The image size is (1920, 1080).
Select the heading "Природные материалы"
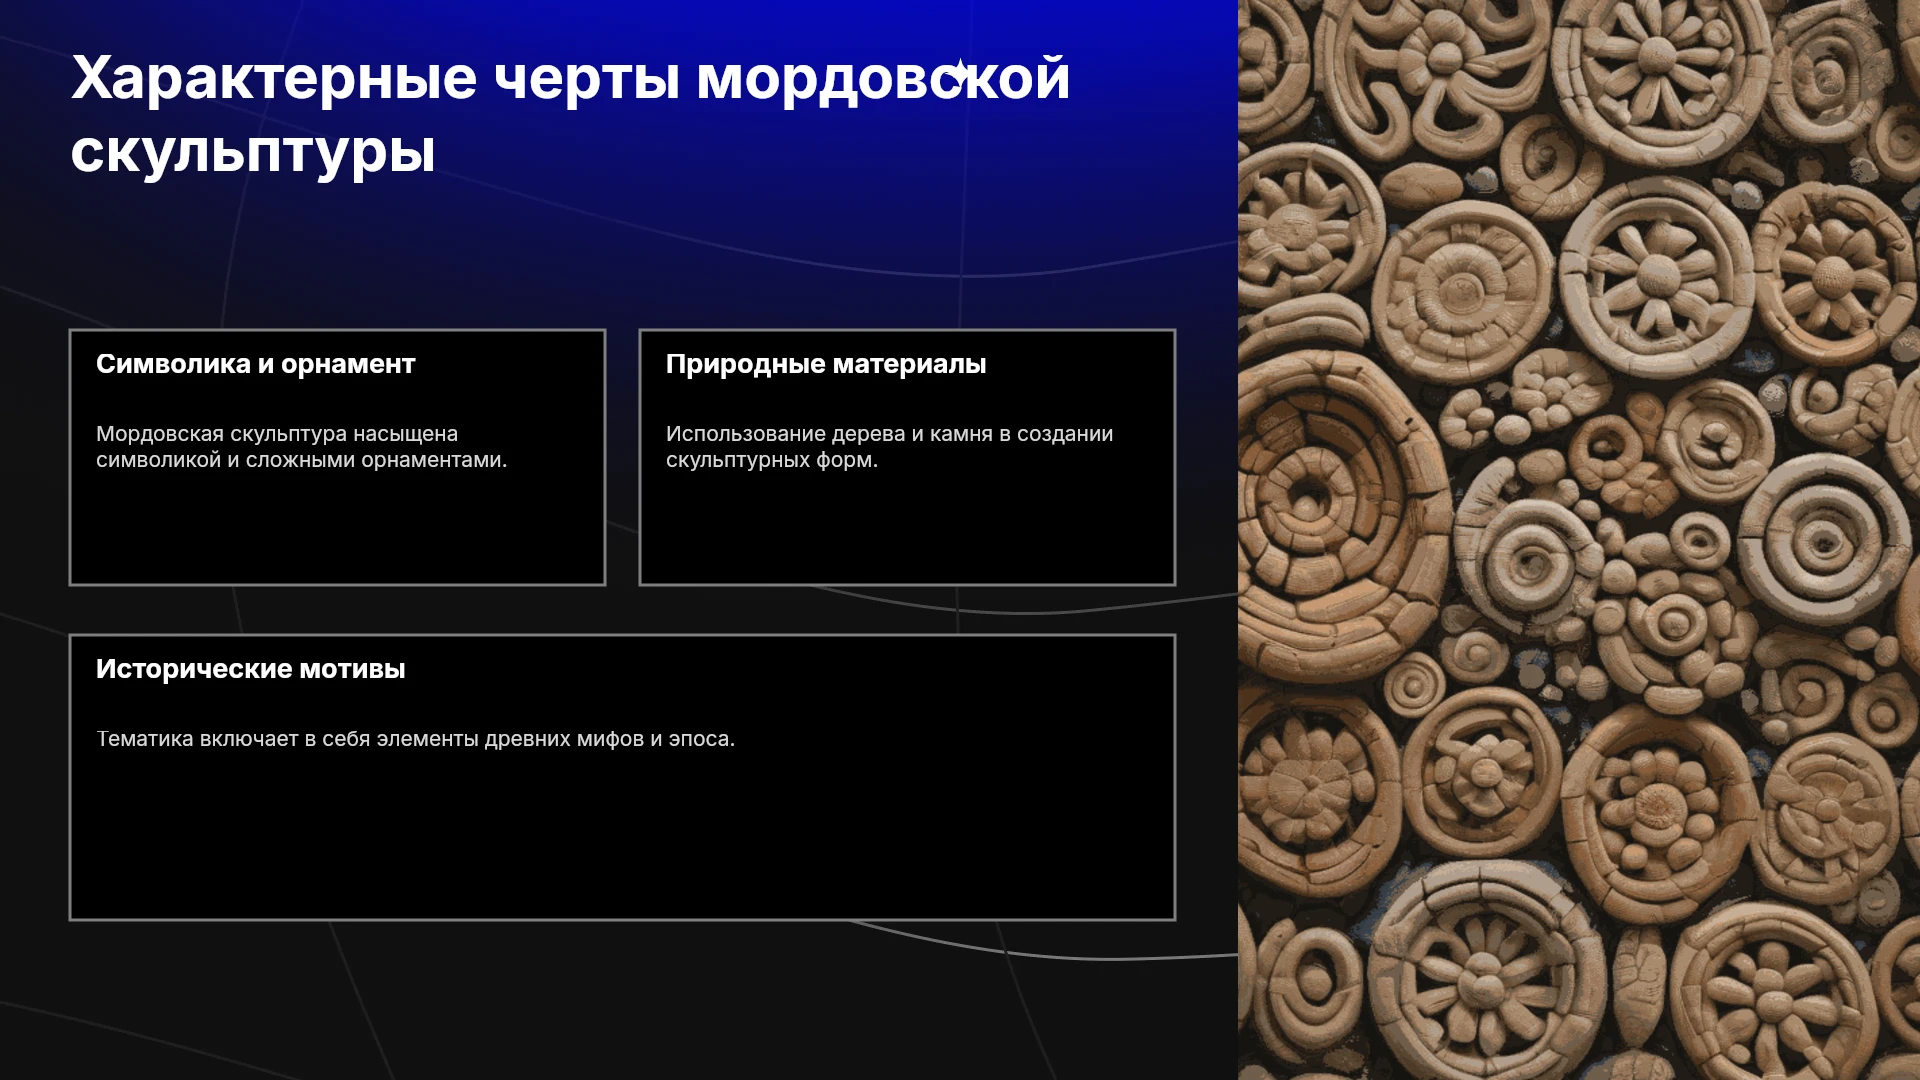coord(826,364)
